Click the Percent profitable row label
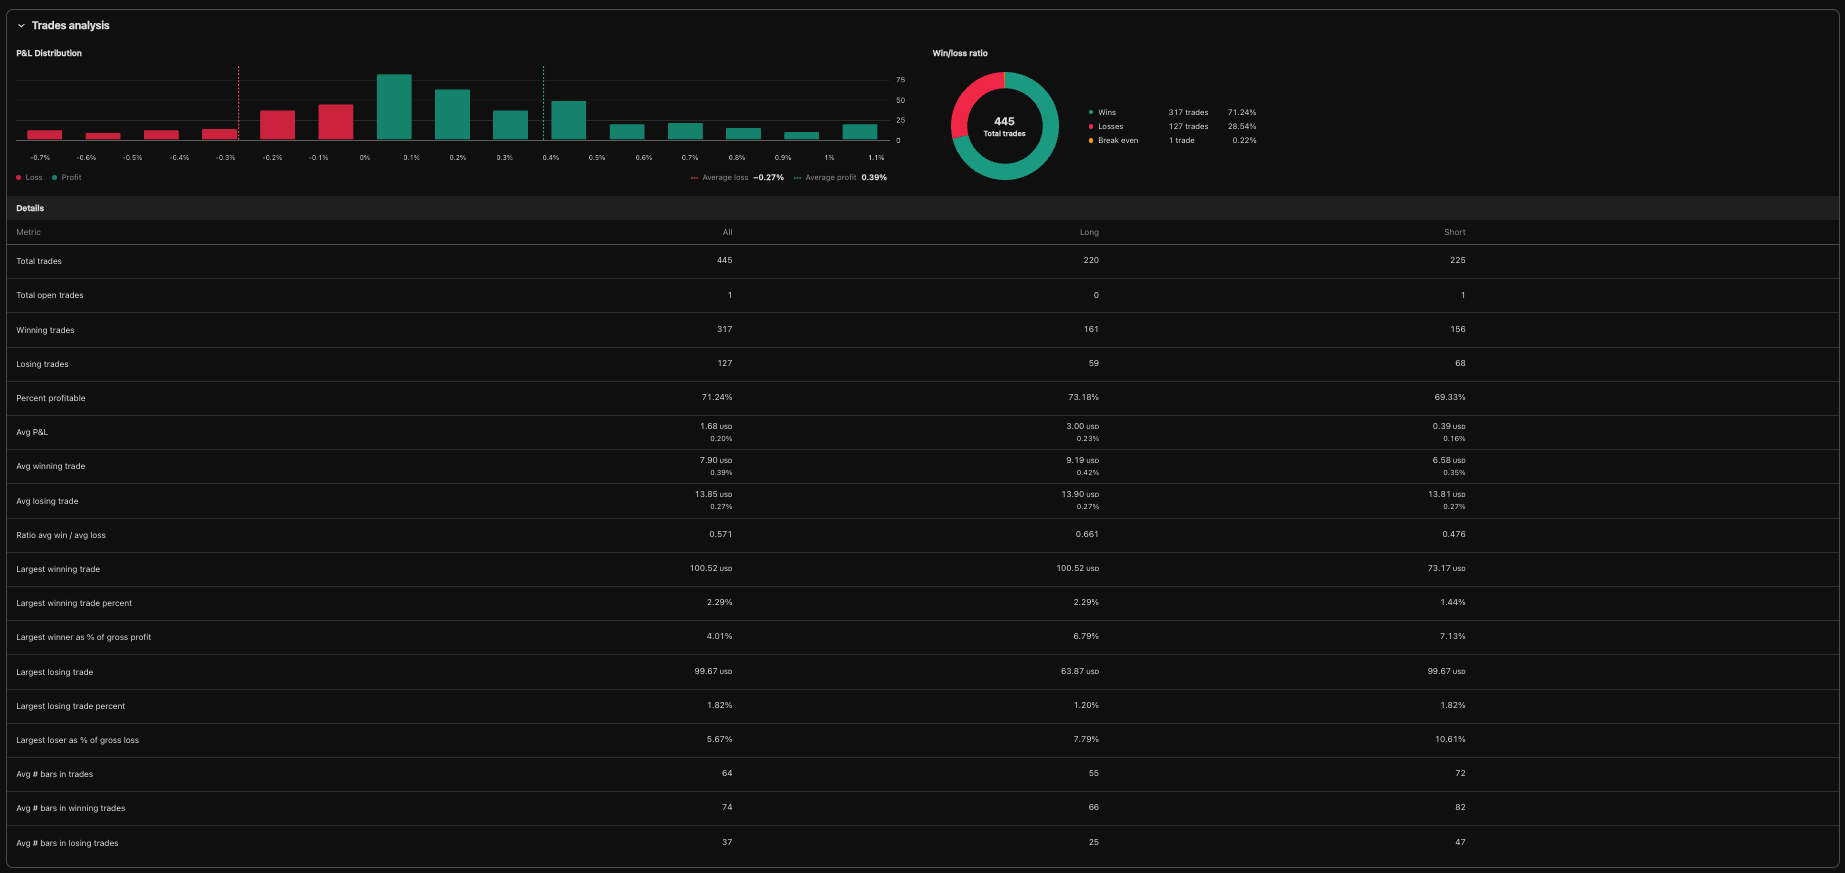 pyautogui.click(x=51, y=398)
